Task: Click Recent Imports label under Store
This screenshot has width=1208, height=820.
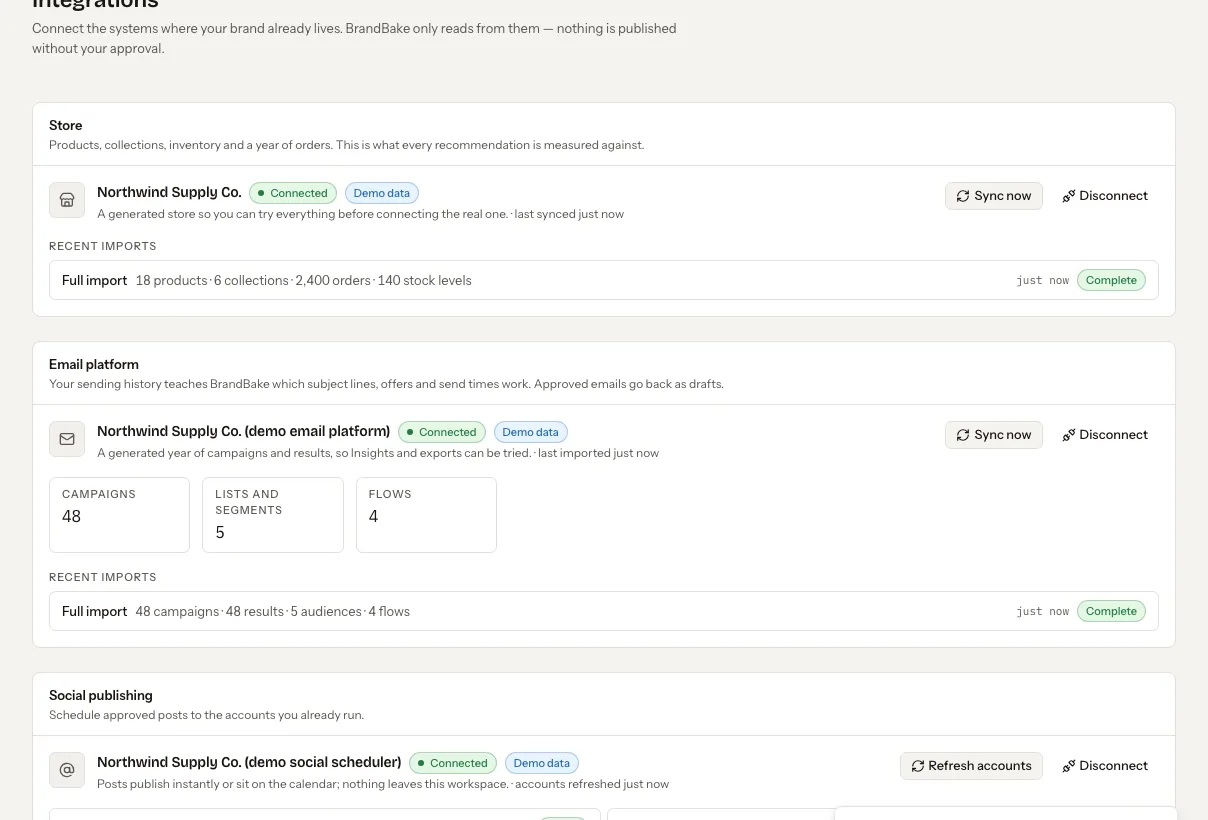Action: [x=103, y=246]
